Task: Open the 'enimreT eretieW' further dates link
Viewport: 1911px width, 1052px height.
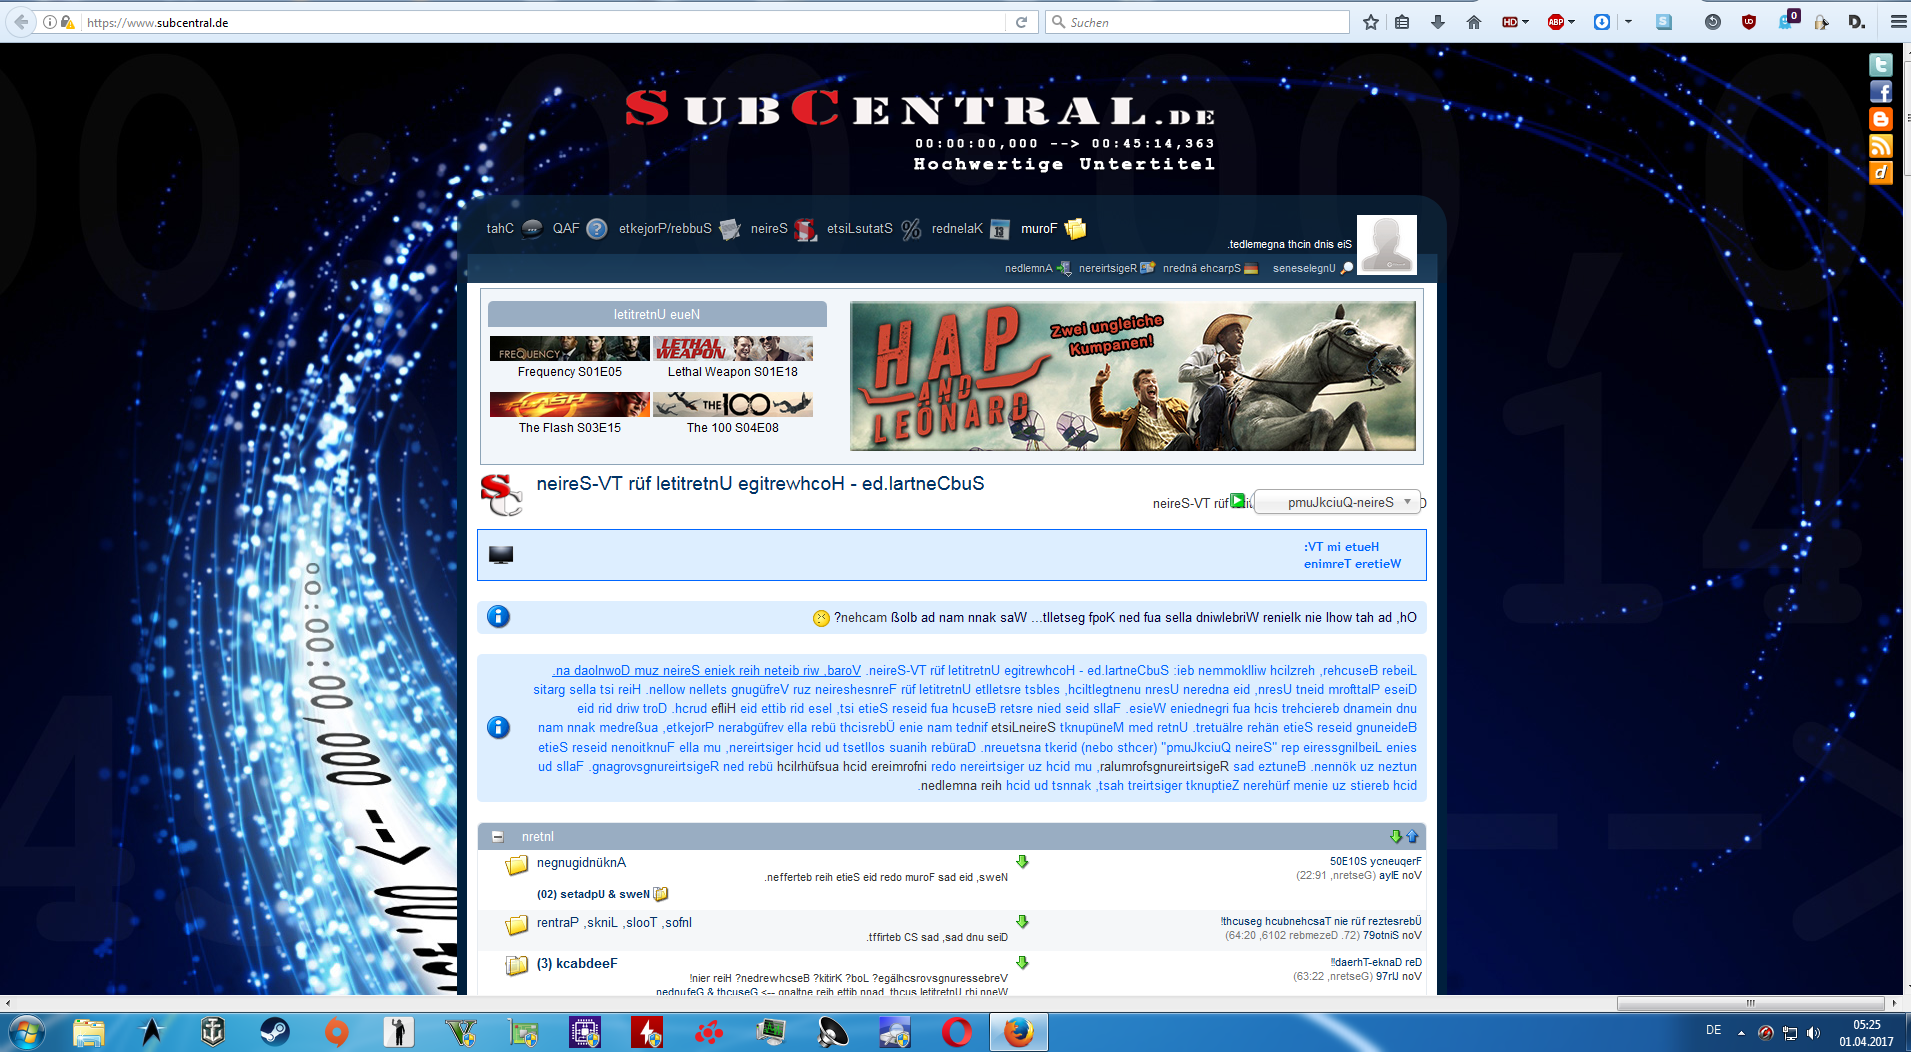Action: [1352, 563]
